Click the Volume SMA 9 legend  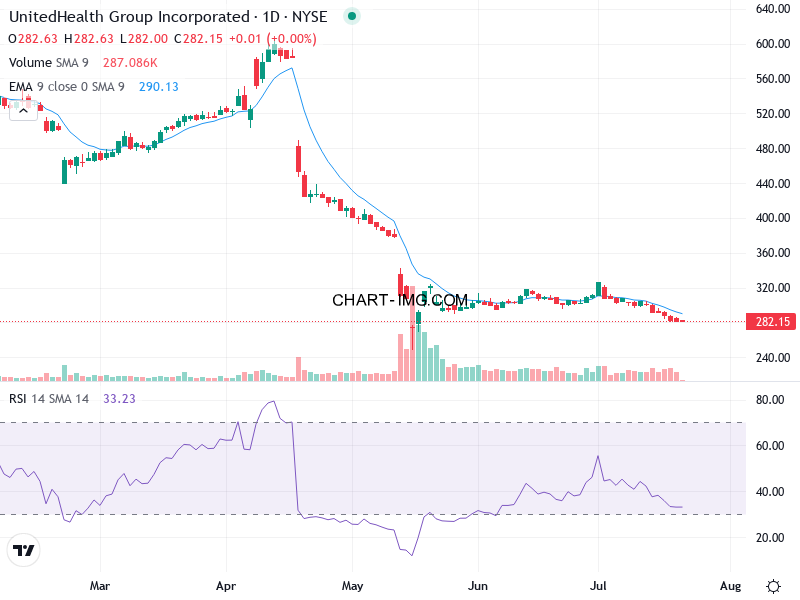point(48,63)
